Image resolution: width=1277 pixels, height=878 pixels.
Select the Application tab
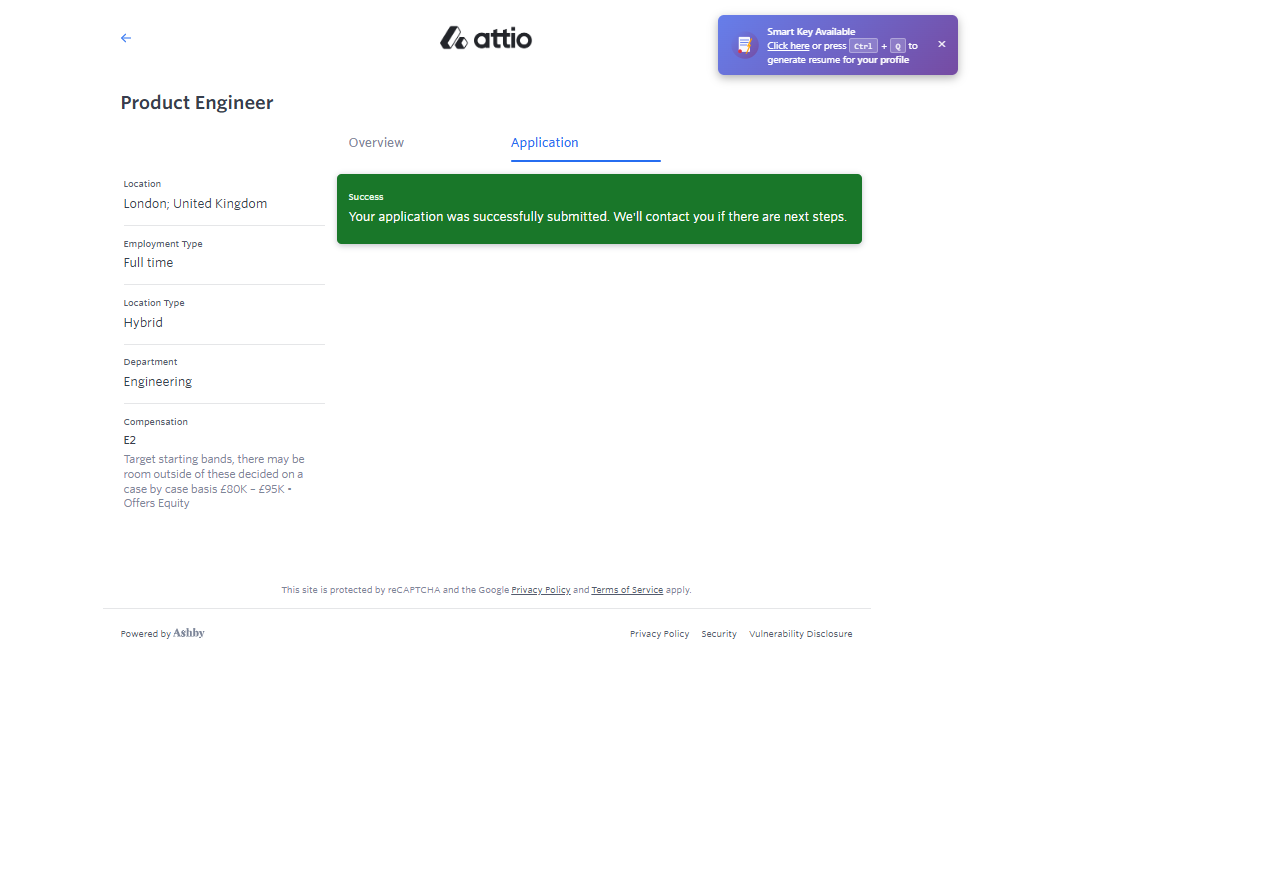click(x=544, y=143)
